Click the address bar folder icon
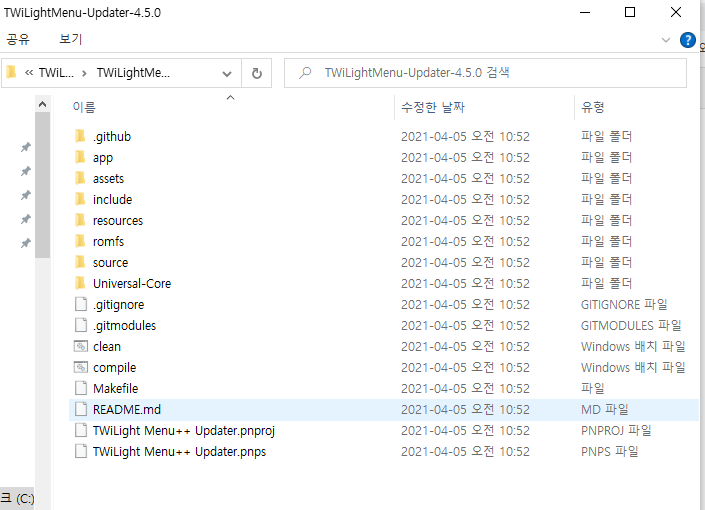The image size is (705, 510). coord(12,72)
